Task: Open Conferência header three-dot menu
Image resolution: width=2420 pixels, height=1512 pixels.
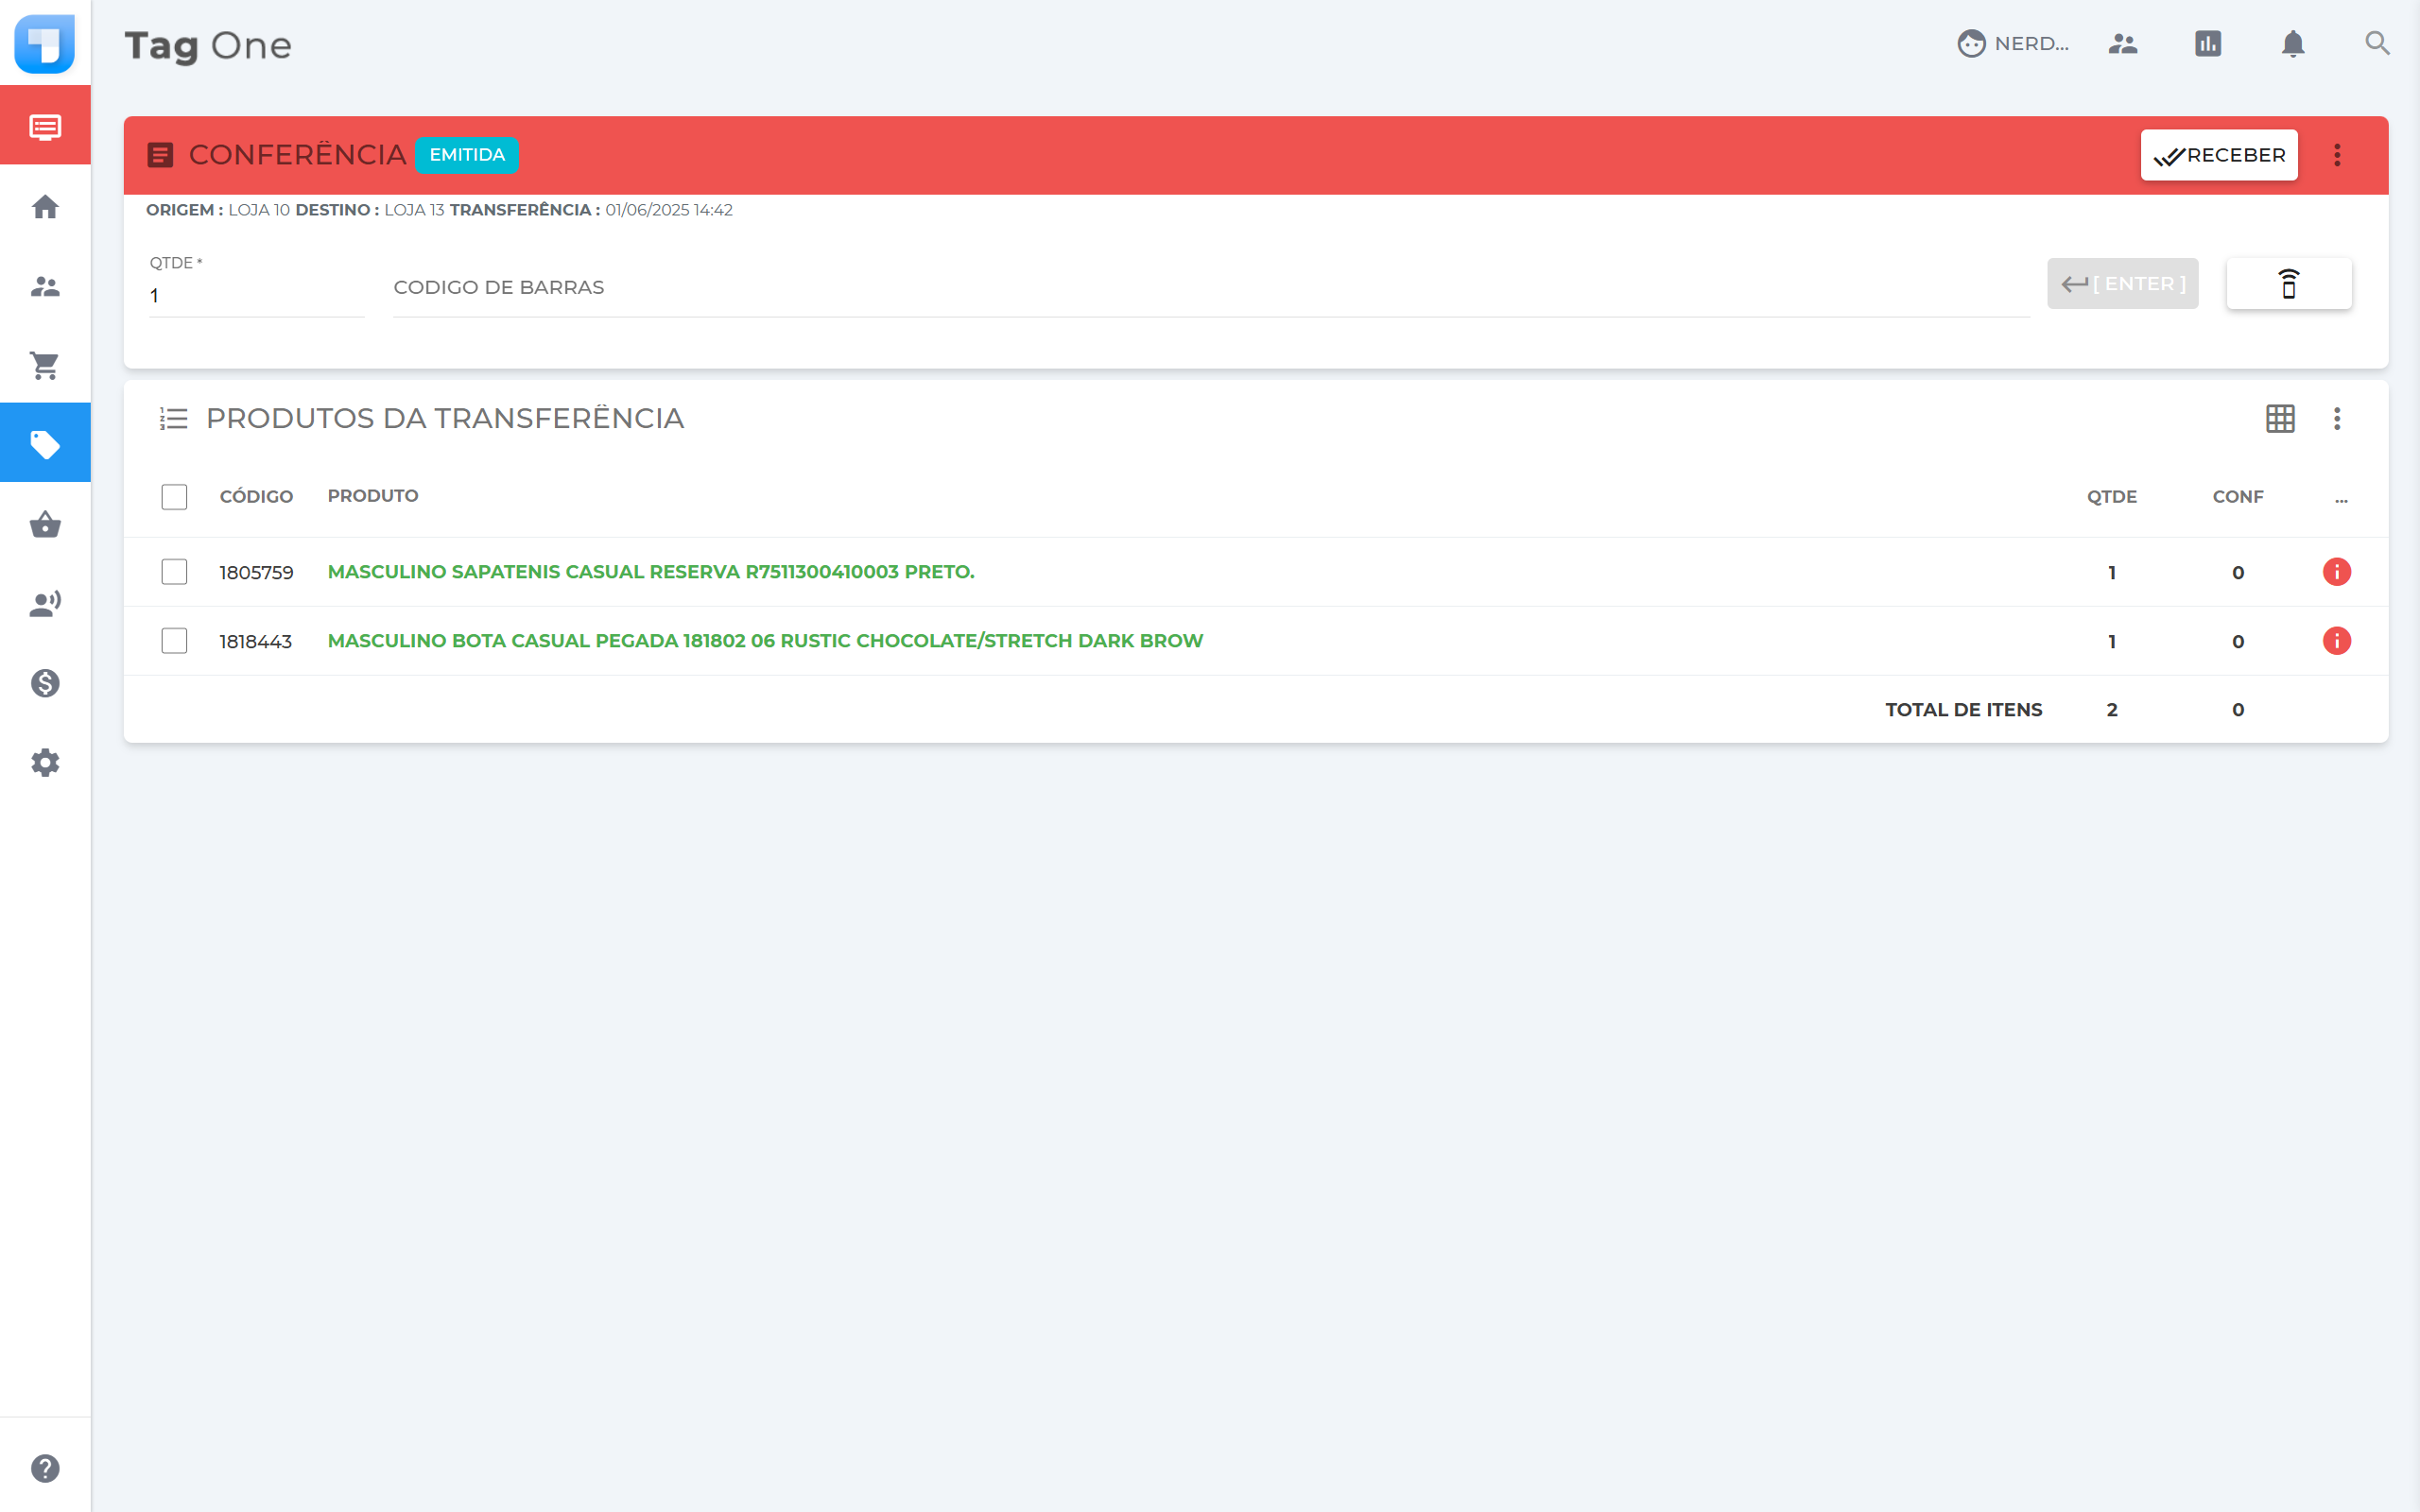Action: (x=2337, y=155)
